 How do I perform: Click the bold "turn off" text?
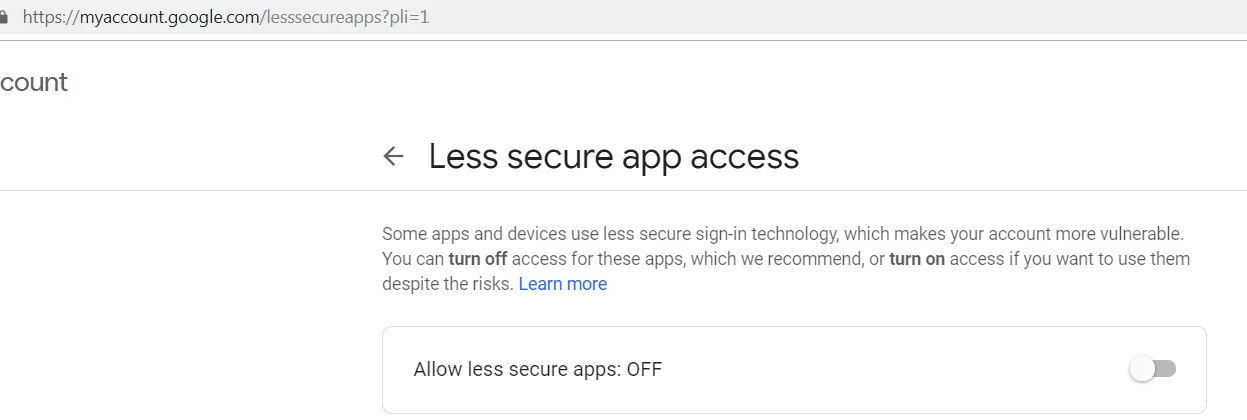point(479,259)
